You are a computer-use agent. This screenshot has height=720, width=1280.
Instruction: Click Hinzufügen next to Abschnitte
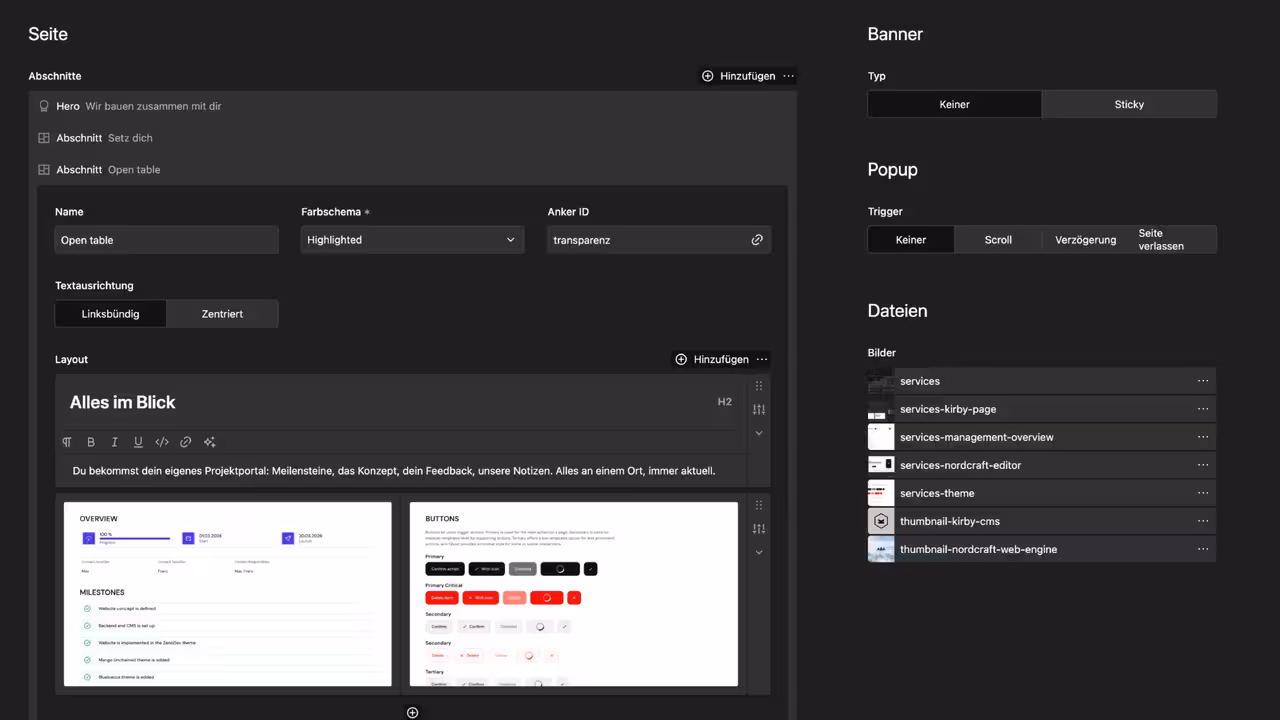738,76
